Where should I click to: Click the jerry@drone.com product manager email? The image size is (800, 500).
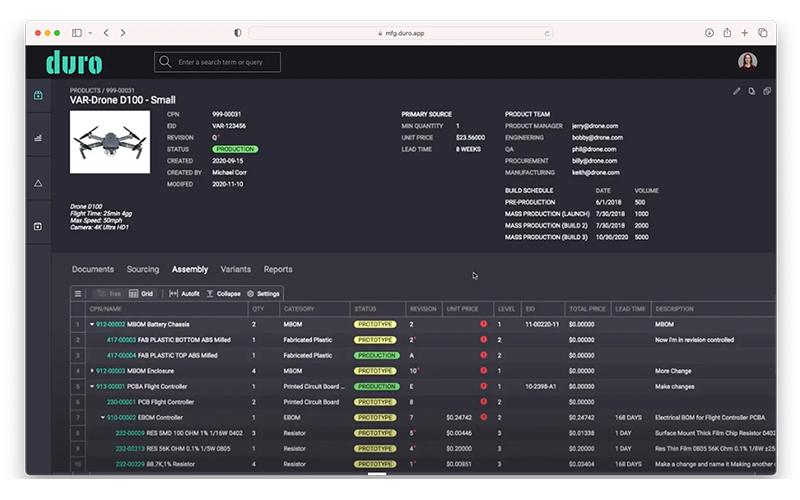coord(595,126)
